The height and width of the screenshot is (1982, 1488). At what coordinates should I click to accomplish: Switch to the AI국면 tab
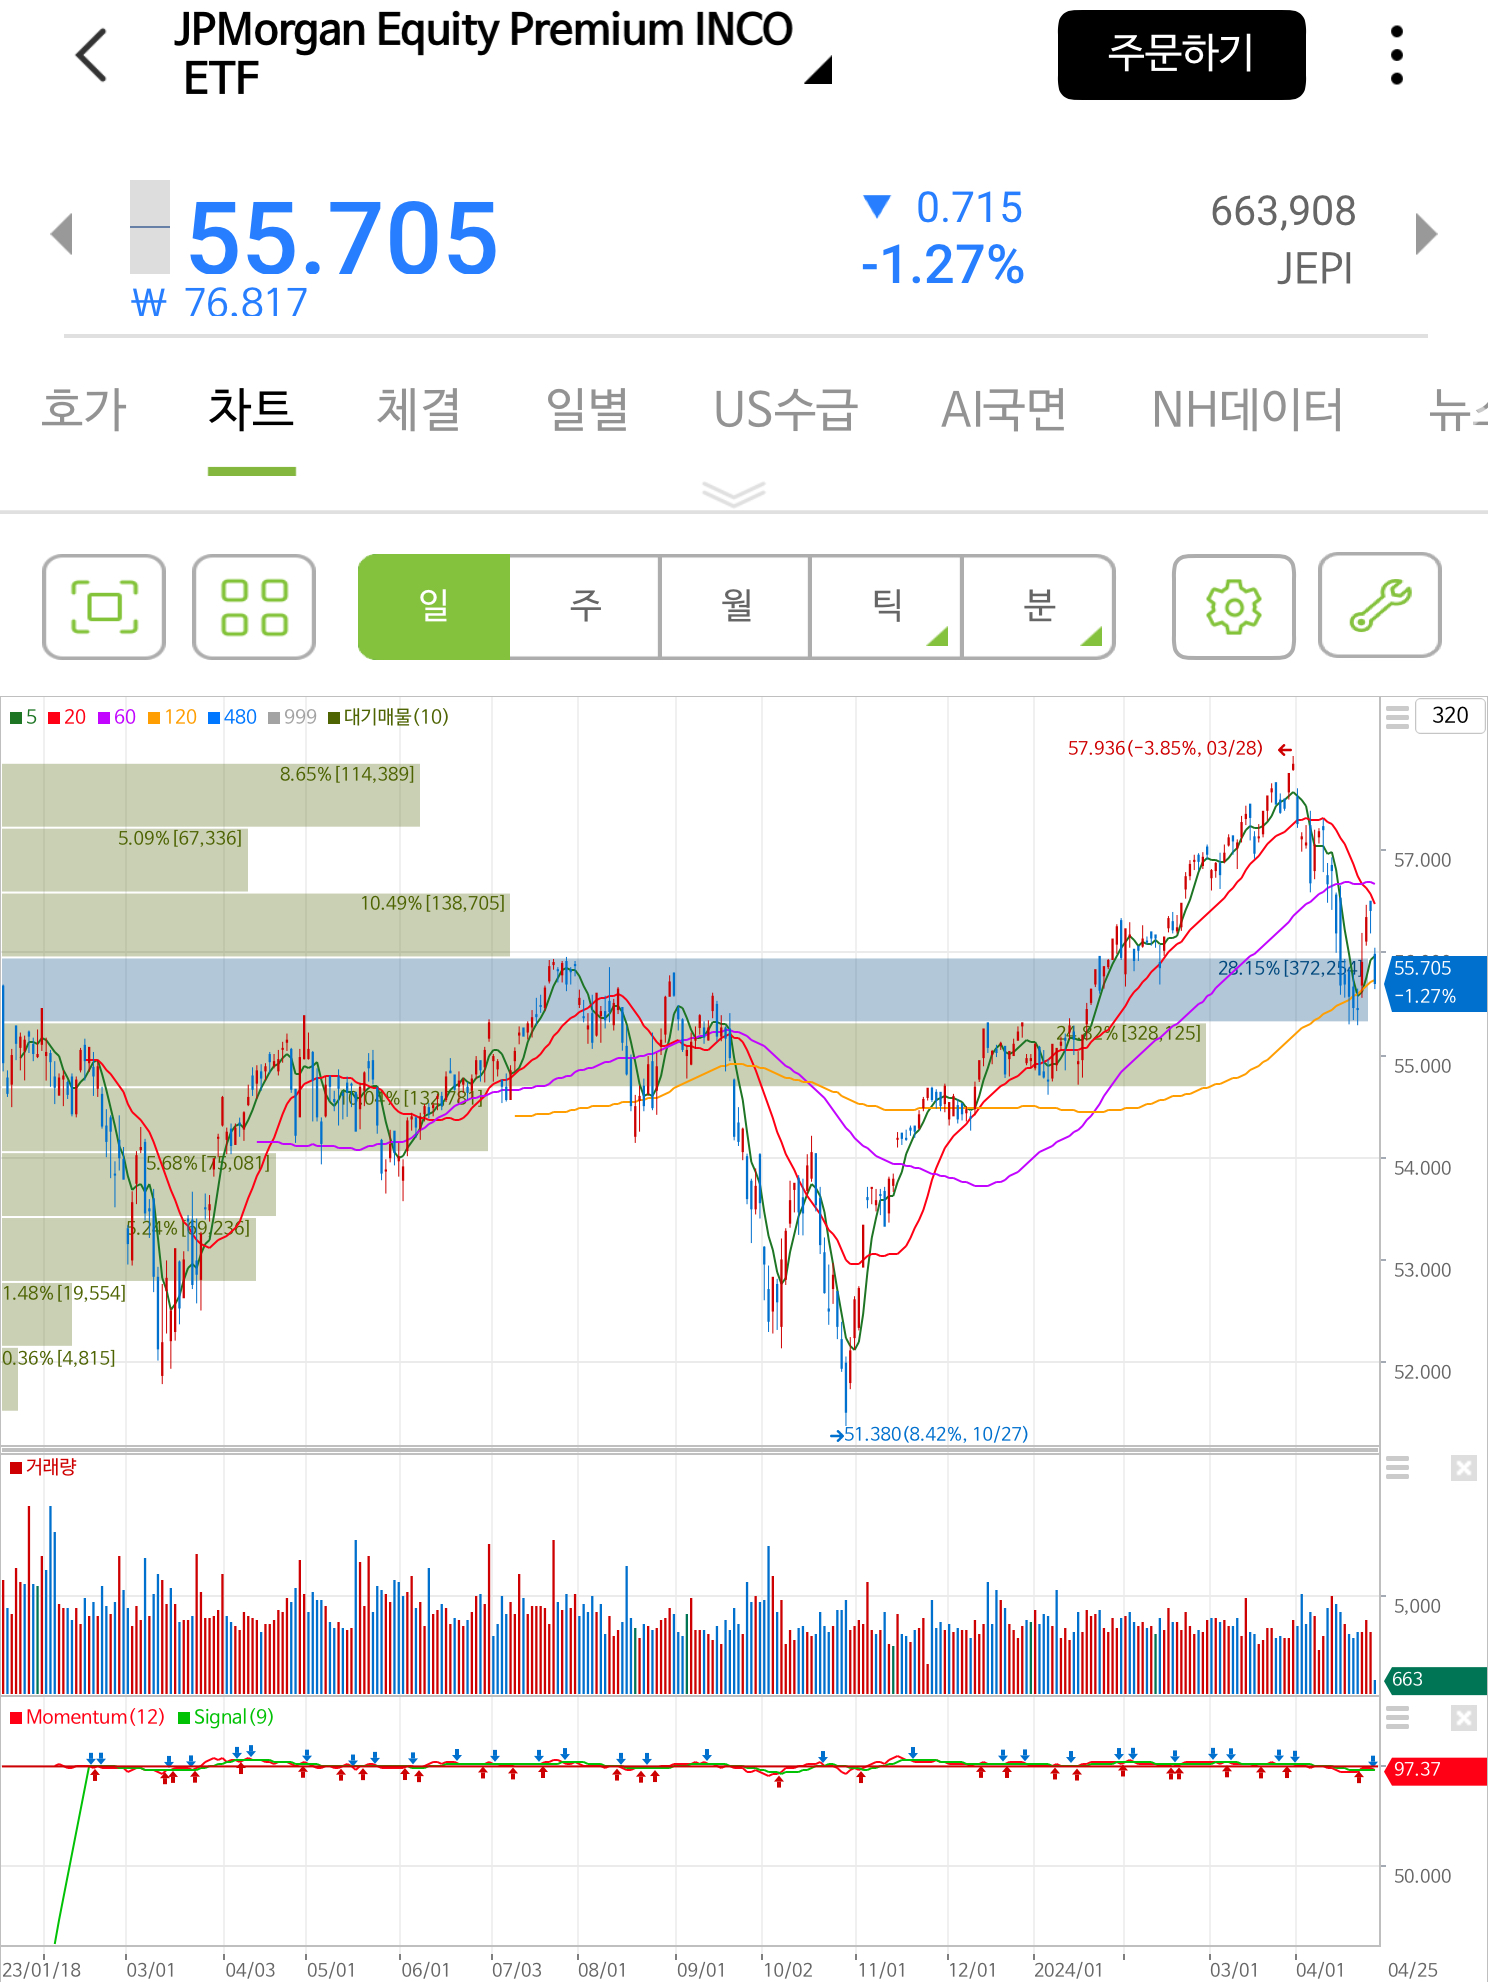pyautogui.click(x=1004, y=410)
